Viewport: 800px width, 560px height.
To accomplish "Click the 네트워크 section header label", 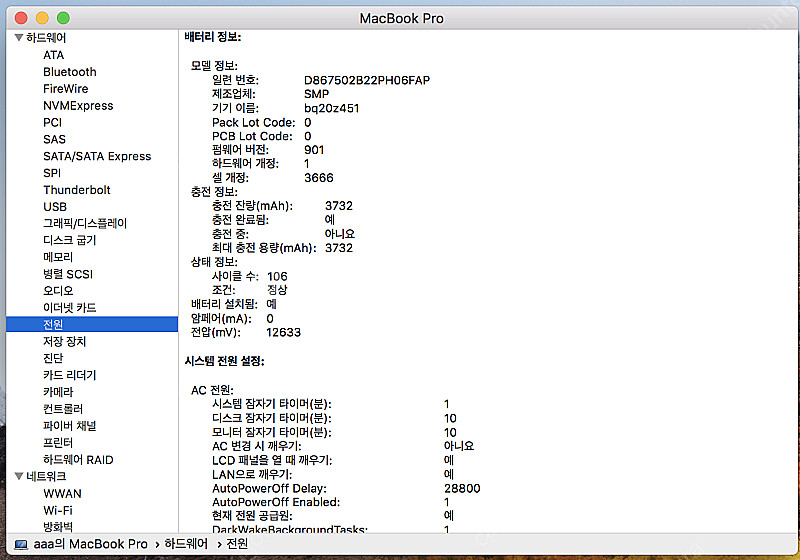I will (x=46, y=476).
